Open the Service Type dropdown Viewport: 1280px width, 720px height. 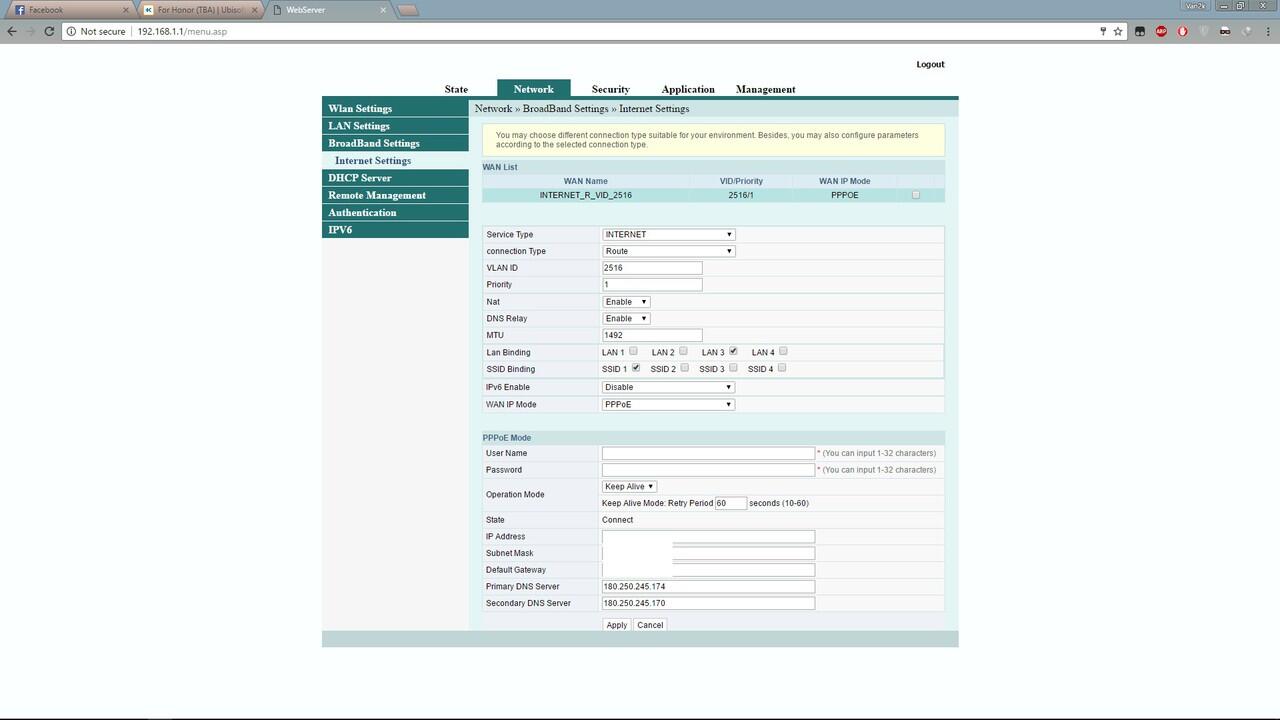(667, 234)
